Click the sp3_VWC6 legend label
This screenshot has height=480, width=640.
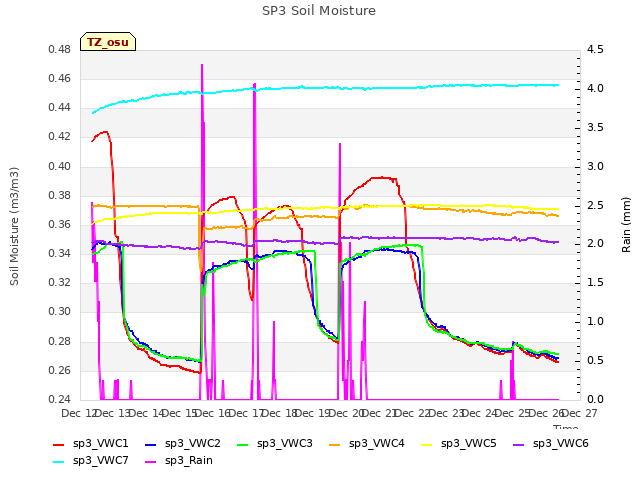click(x=560, y=443)
